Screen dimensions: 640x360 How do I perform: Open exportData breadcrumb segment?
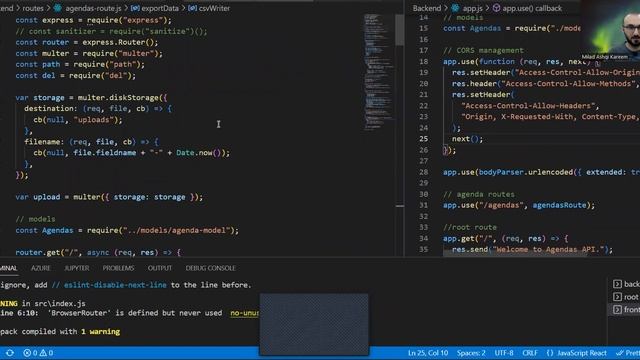pos(160,8)
